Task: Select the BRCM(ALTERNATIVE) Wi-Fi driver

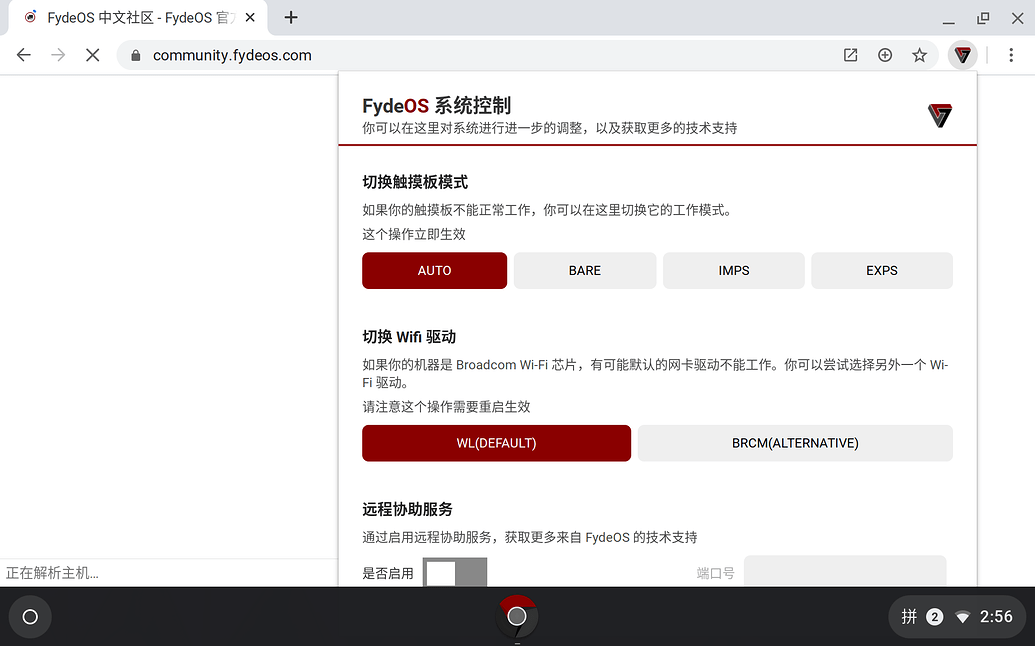Action: tap(795, 443)
